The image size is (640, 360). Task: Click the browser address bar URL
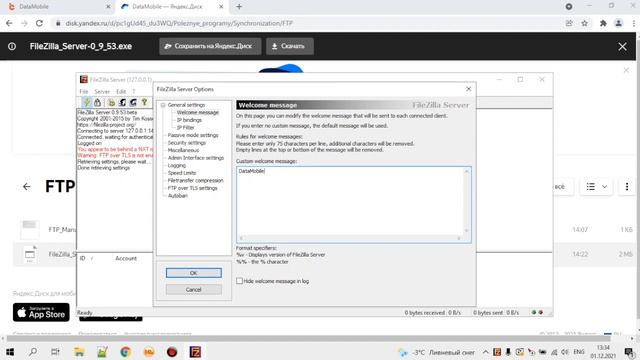point(179,23)
